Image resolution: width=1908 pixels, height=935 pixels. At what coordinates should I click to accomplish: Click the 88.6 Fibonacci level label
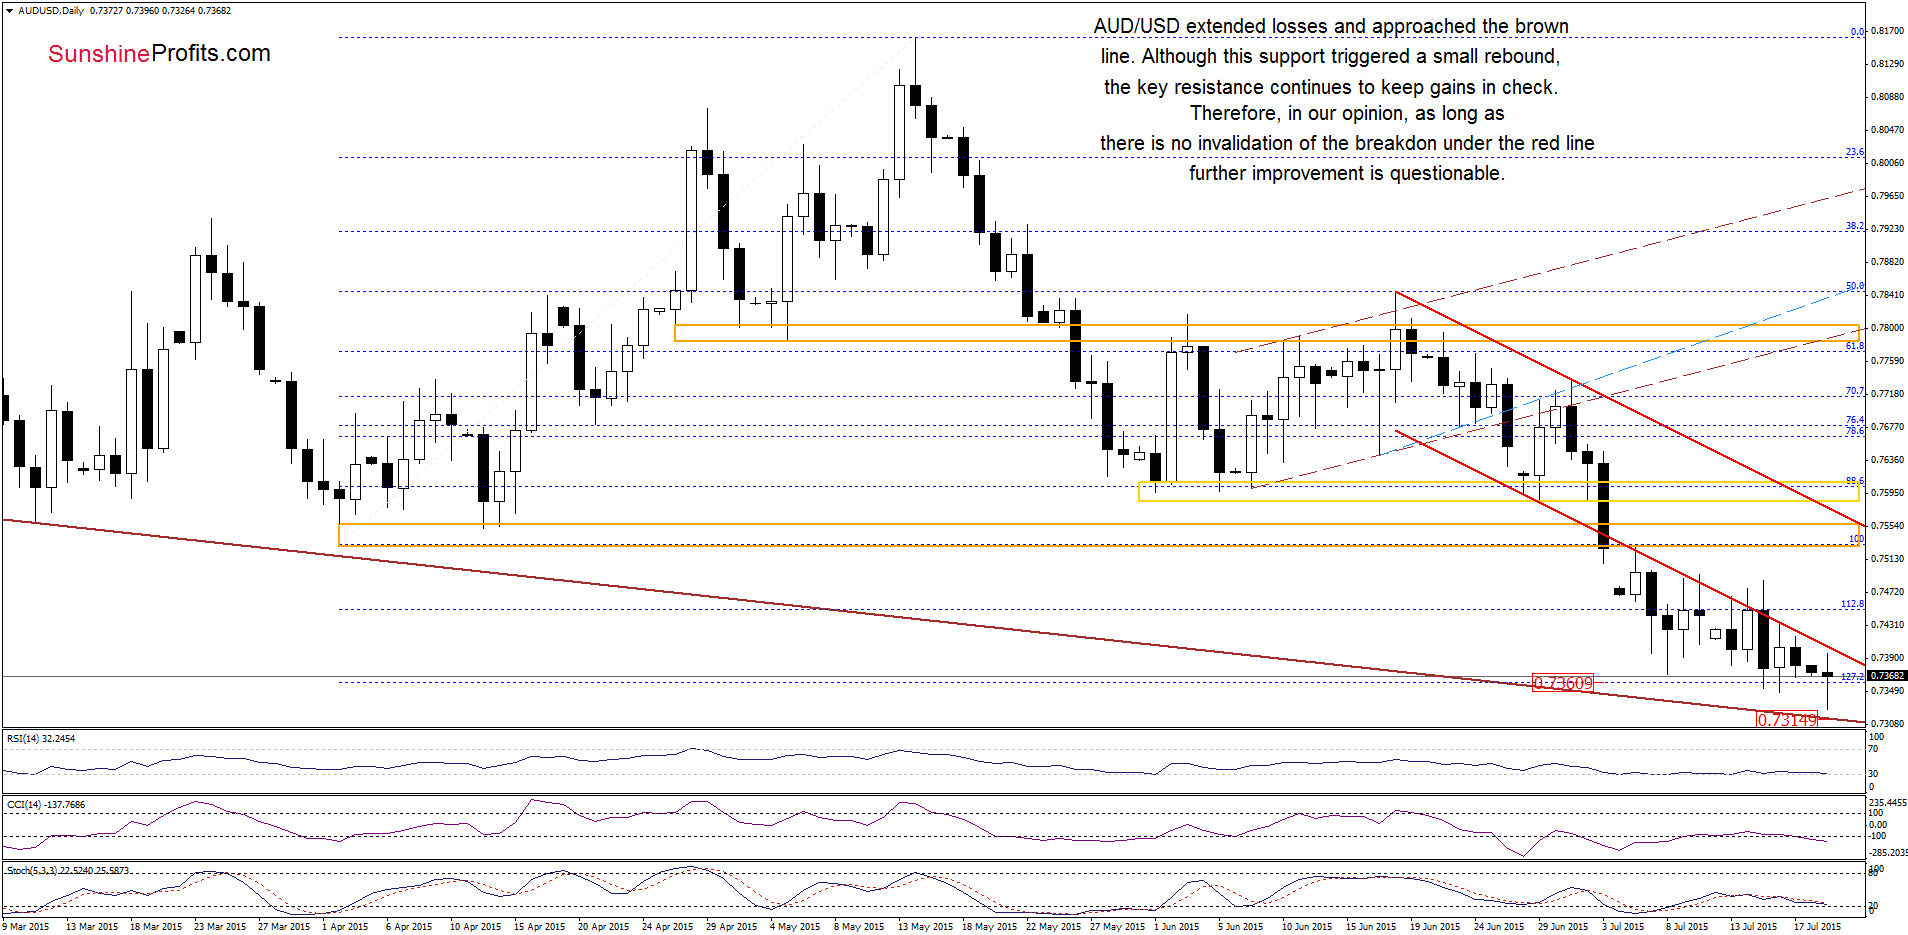pyautogui.click(x=1855, y=481)
